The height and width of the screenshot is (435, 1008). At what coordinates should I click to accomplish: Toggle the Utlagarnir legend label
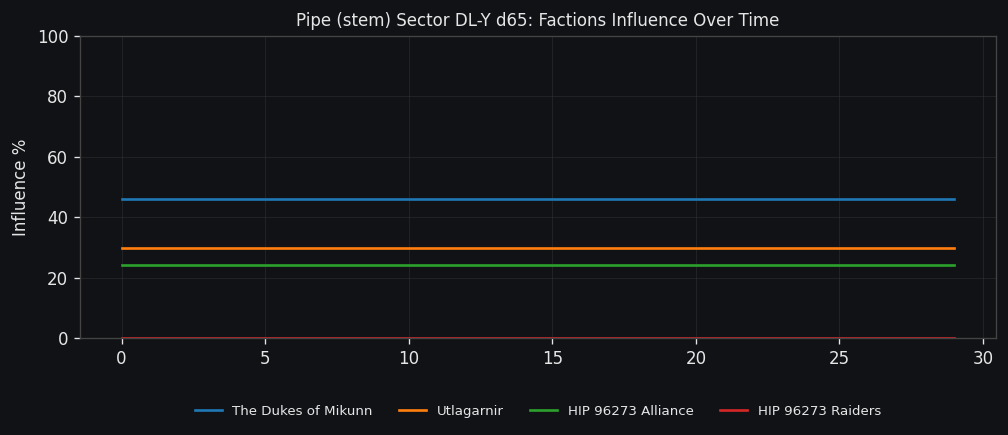click(469, 411)
